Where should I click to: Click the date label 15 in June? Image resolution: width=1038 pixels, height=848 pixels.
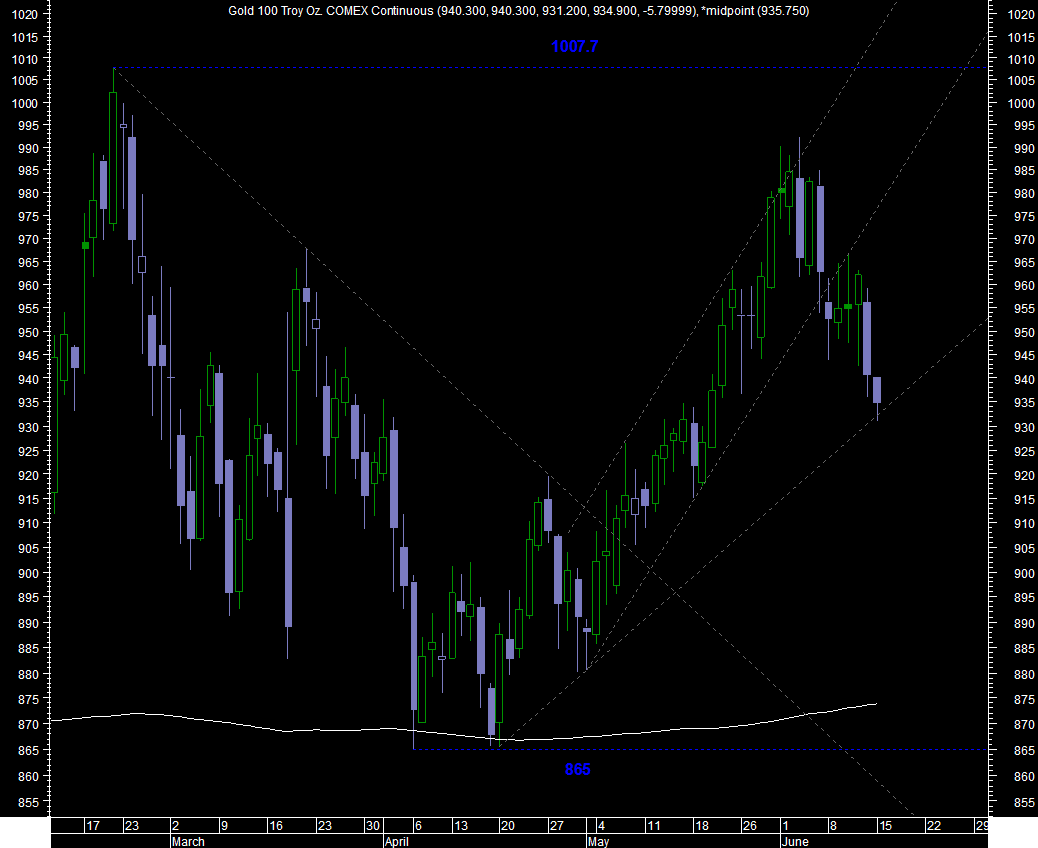[x=885, y=825]
